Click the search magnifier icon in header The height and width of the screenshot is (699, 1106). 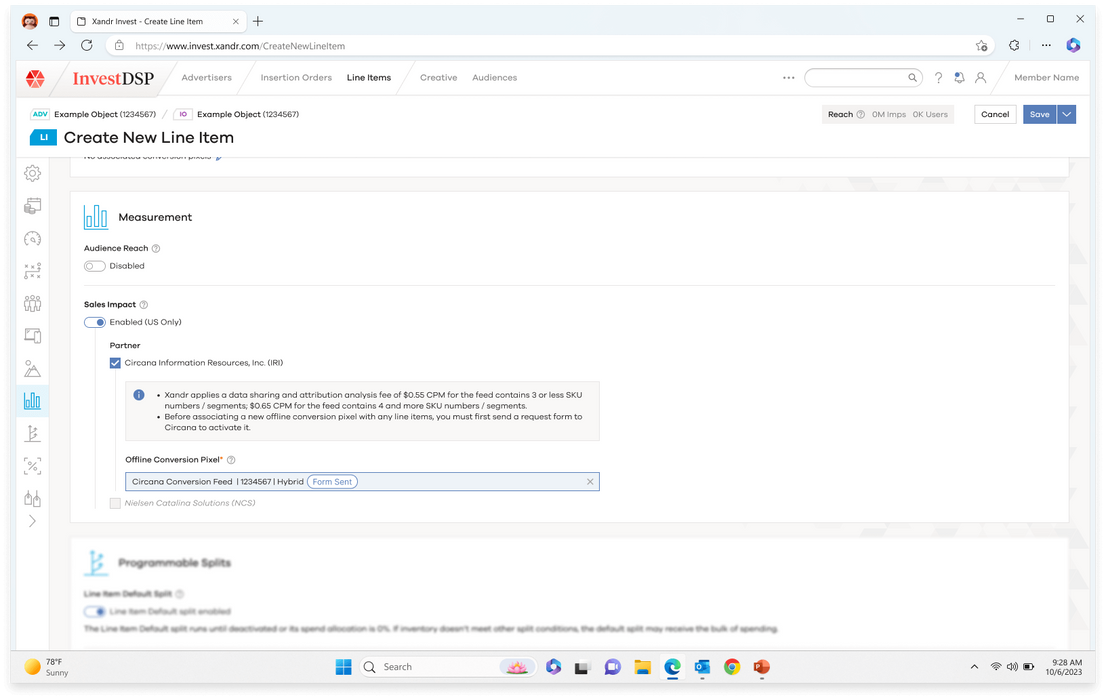912,78
